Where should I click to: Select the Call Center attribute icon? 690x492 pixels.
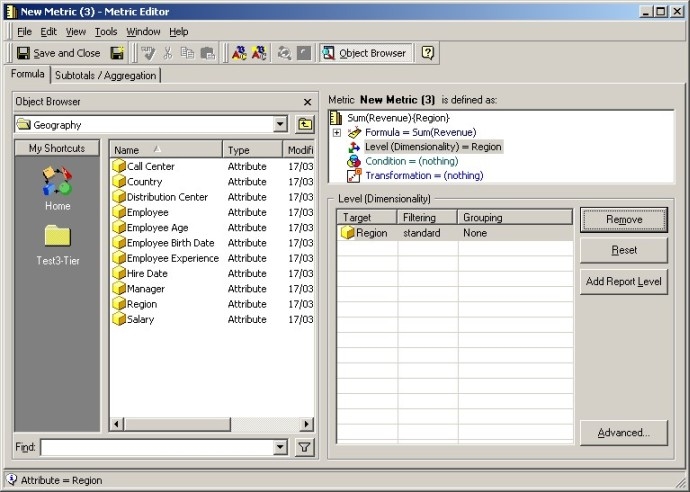(119, 166)
